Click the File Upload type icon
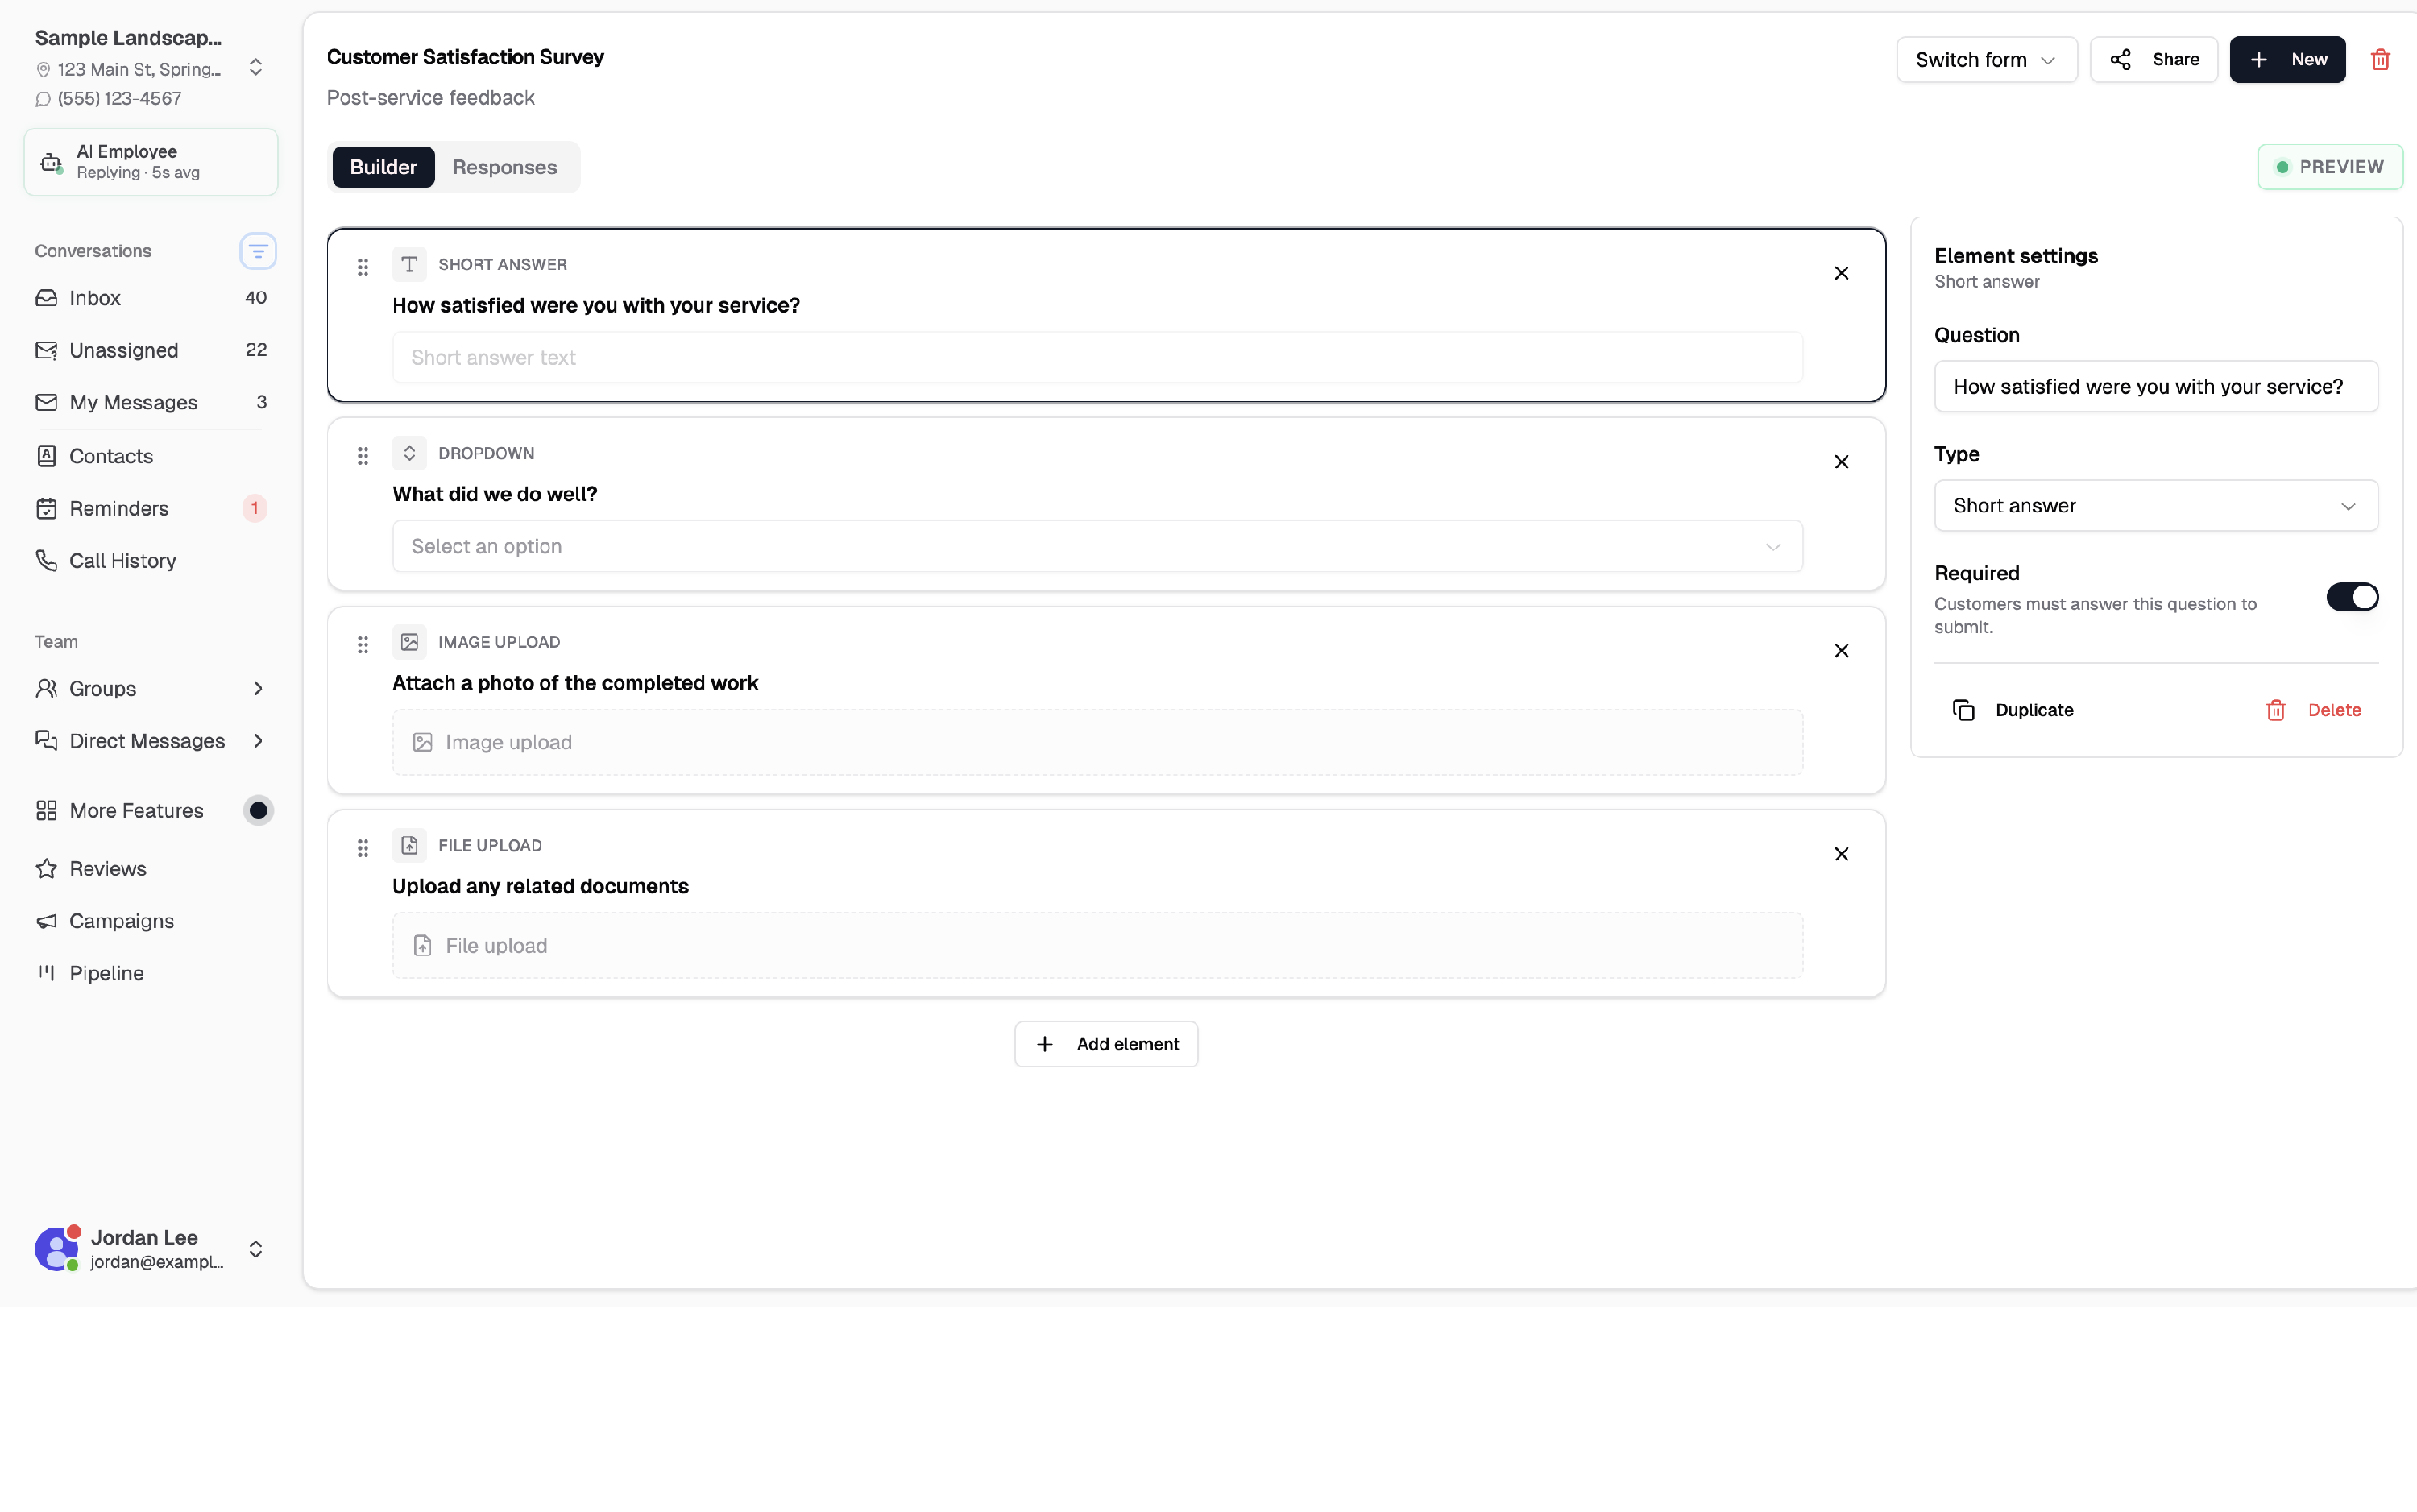Viewport: 2417px width, 1512px height. click(x=409, y=845)
